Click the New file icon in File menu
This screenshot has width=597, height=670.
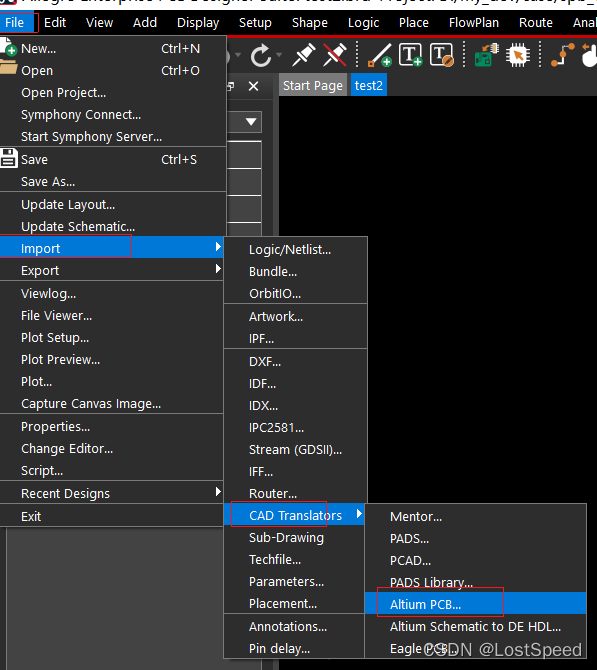pos(8,47)
